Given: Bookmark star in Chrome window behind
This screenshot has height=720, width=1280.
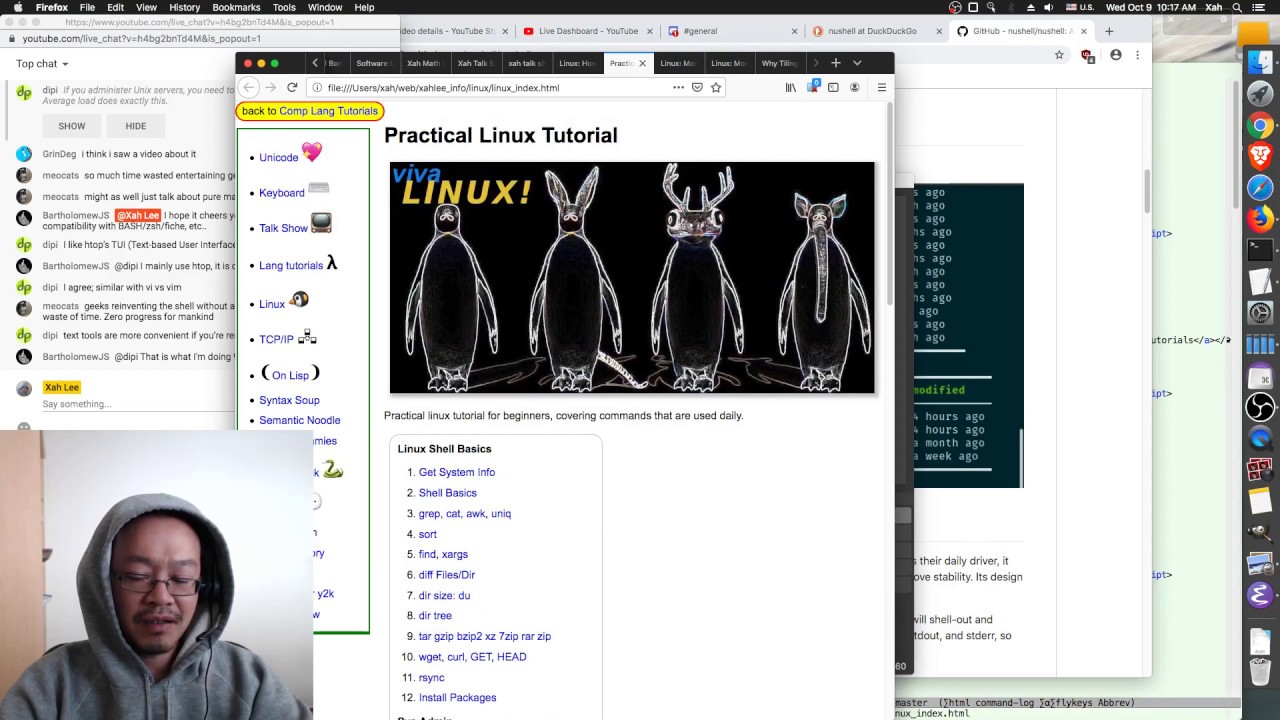Looking at the screenshot, I should click(1059, 55).
